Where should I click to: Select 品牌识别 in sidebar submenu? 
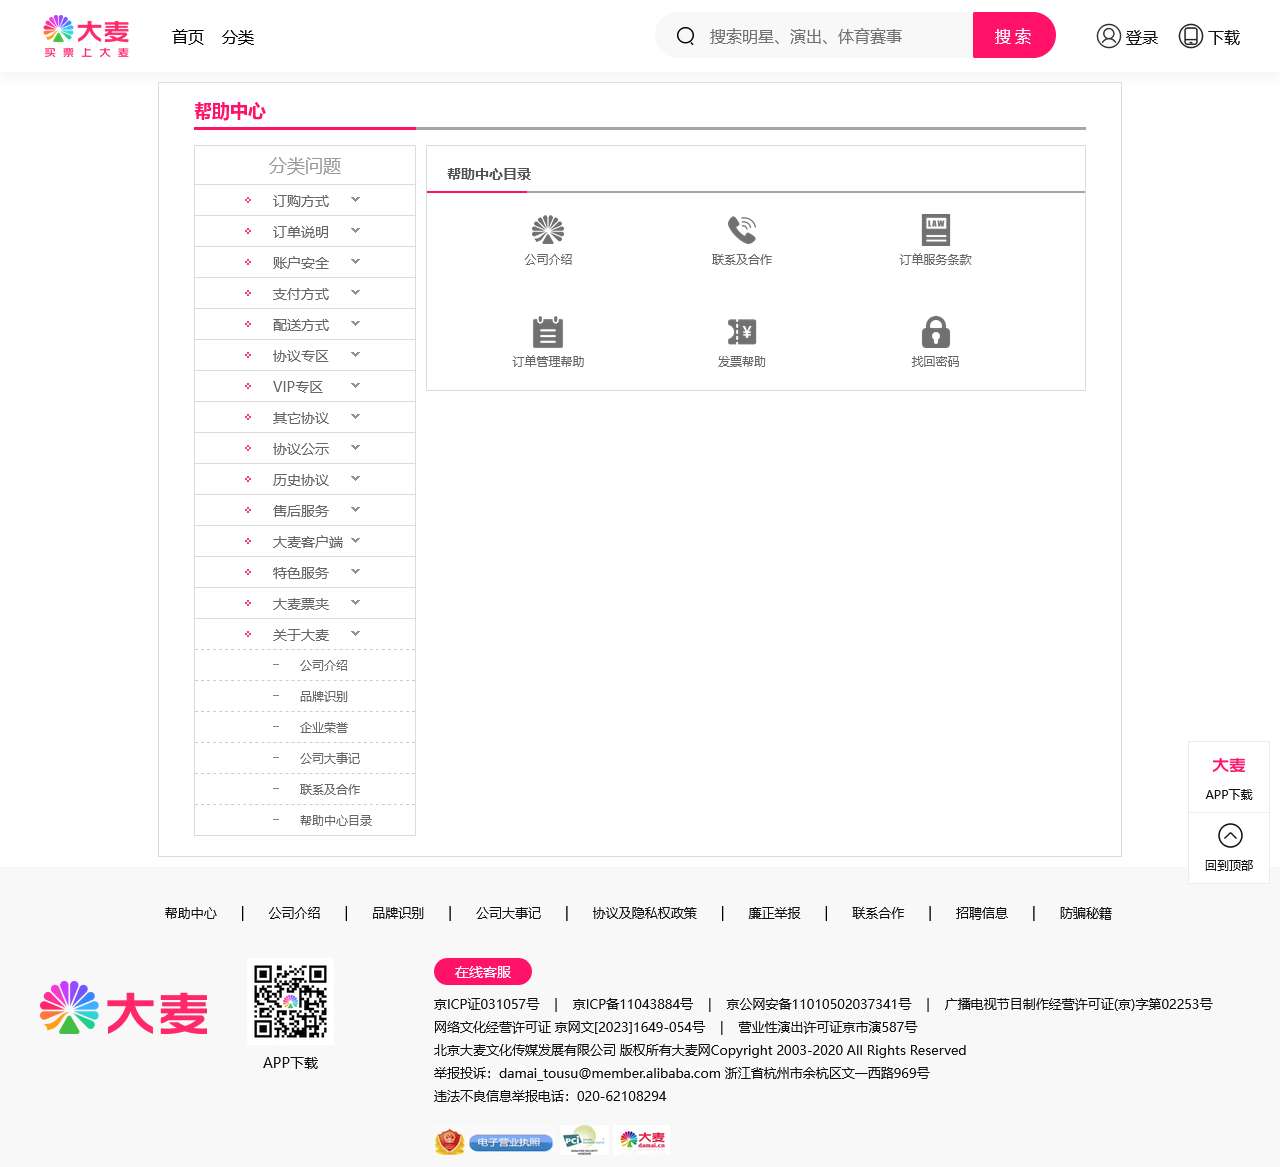324,696
